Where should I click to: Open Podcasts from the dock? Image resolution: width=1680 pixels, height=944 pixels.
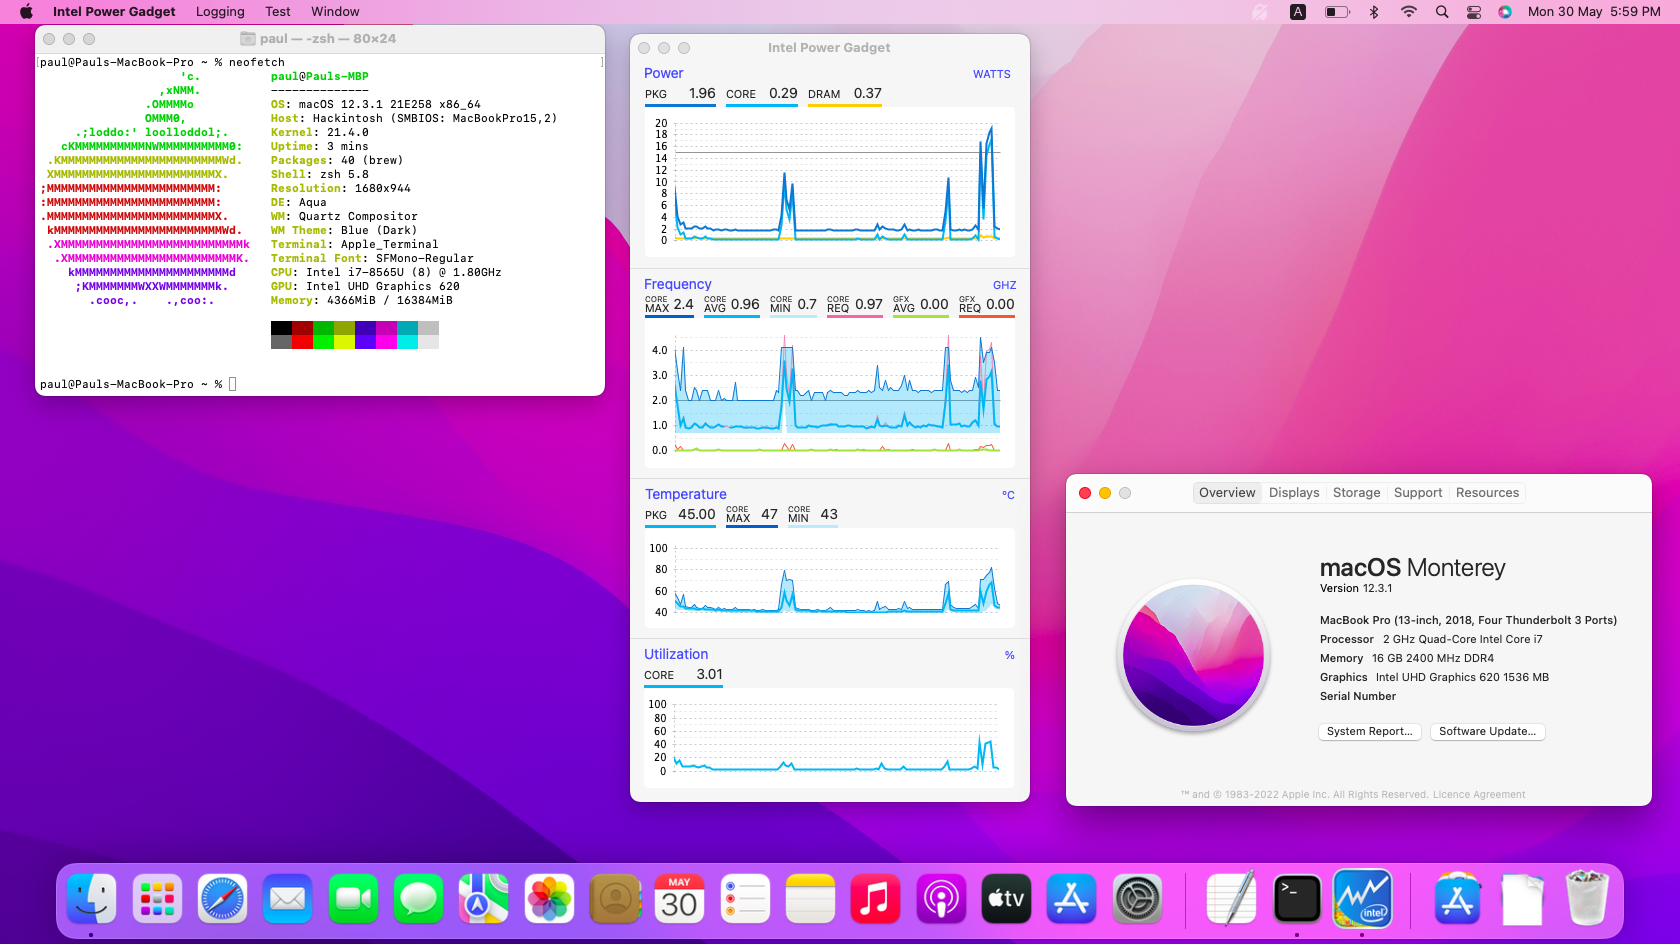coord(941,898)
